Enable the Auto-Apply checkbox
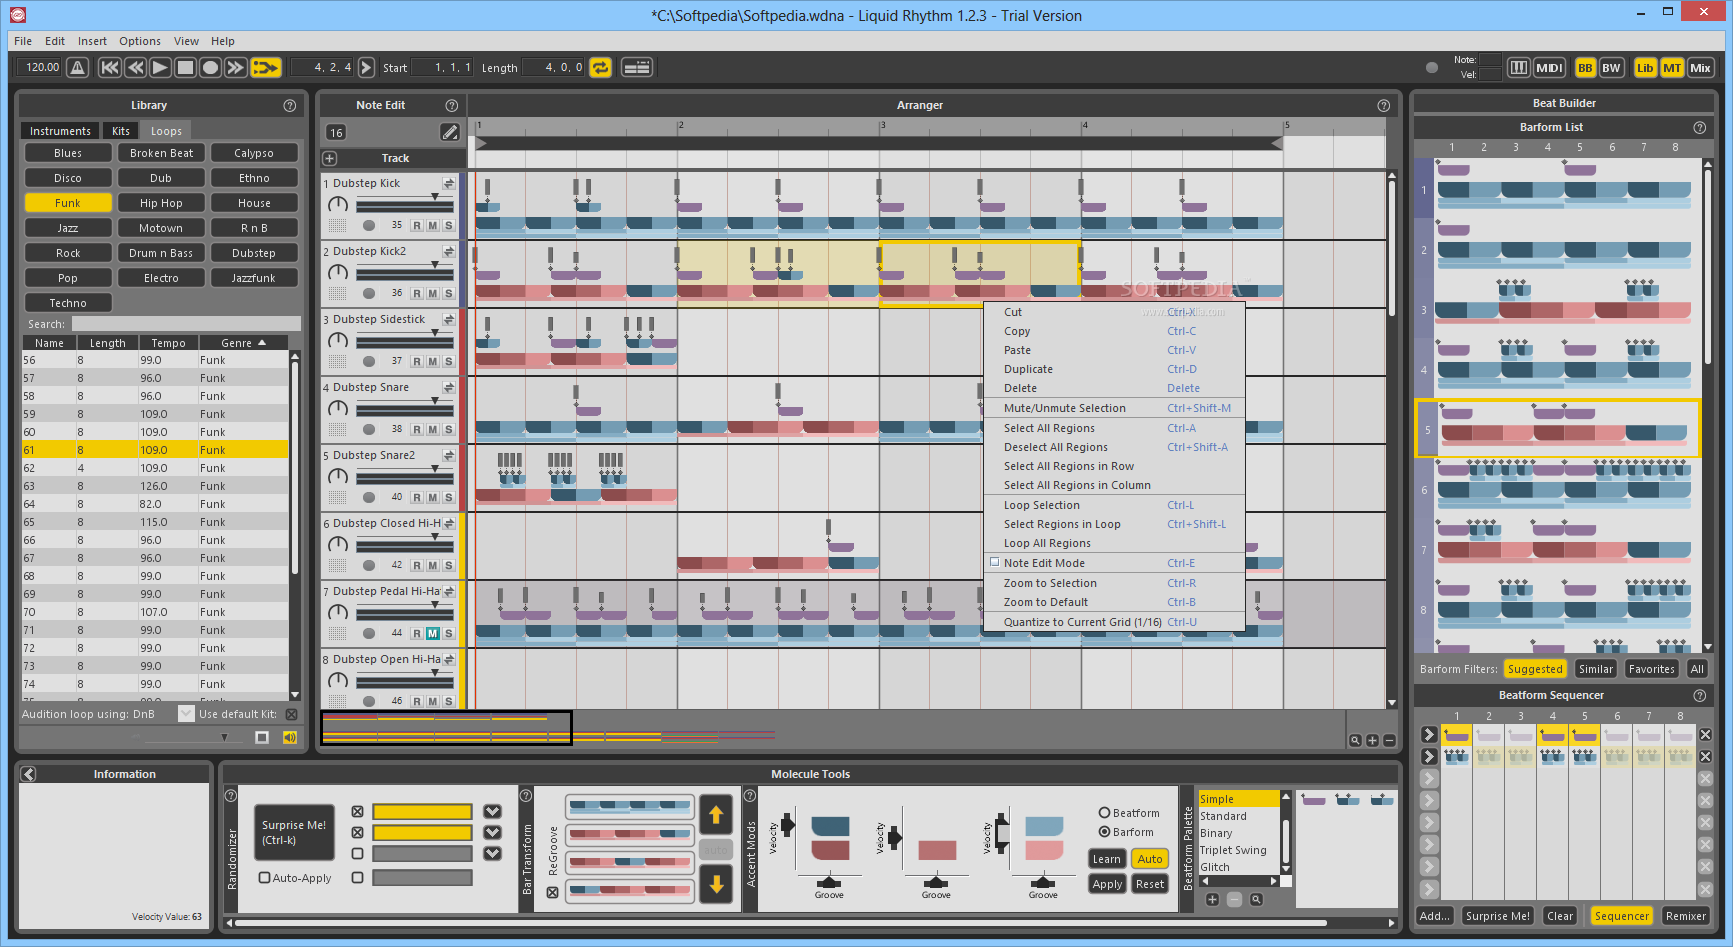 point(265,878)
